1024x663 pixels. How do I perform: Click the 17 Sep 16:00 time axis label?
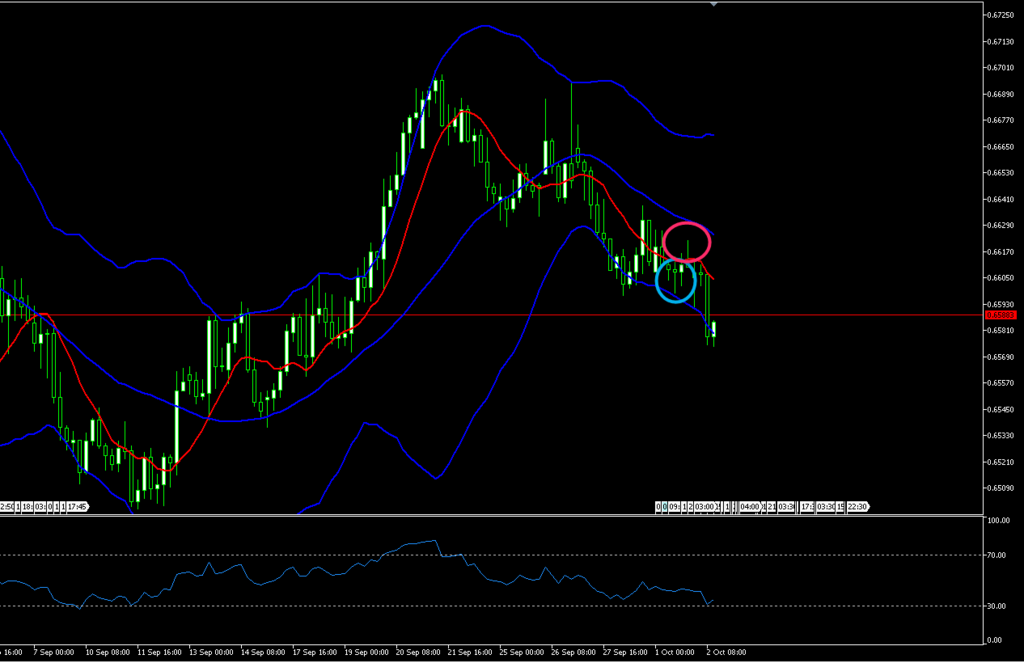pyautogui.click(x=315, y=652)
